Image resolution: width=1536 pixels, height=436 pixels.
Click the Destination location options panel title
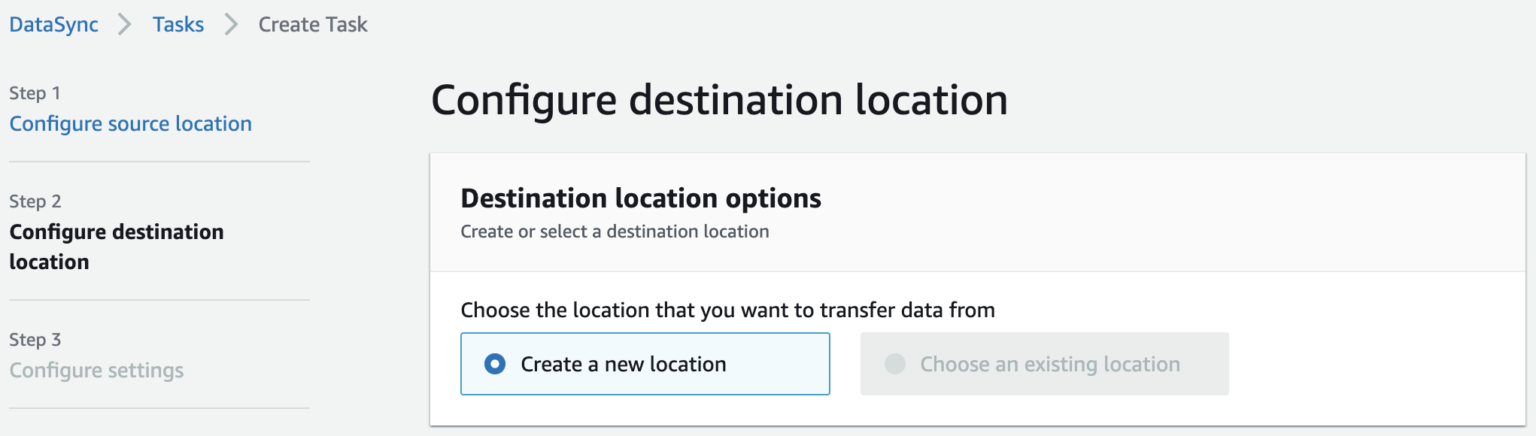tap(641, 198)
